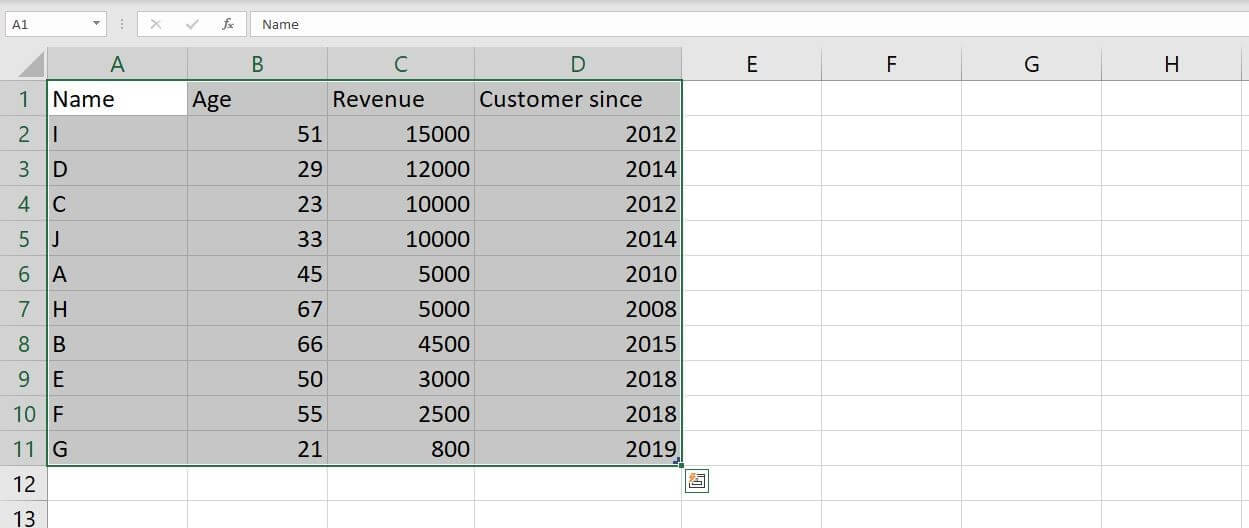Select column C header
Viewport: 1249px width, 528px height.
(x=400, y=65)
